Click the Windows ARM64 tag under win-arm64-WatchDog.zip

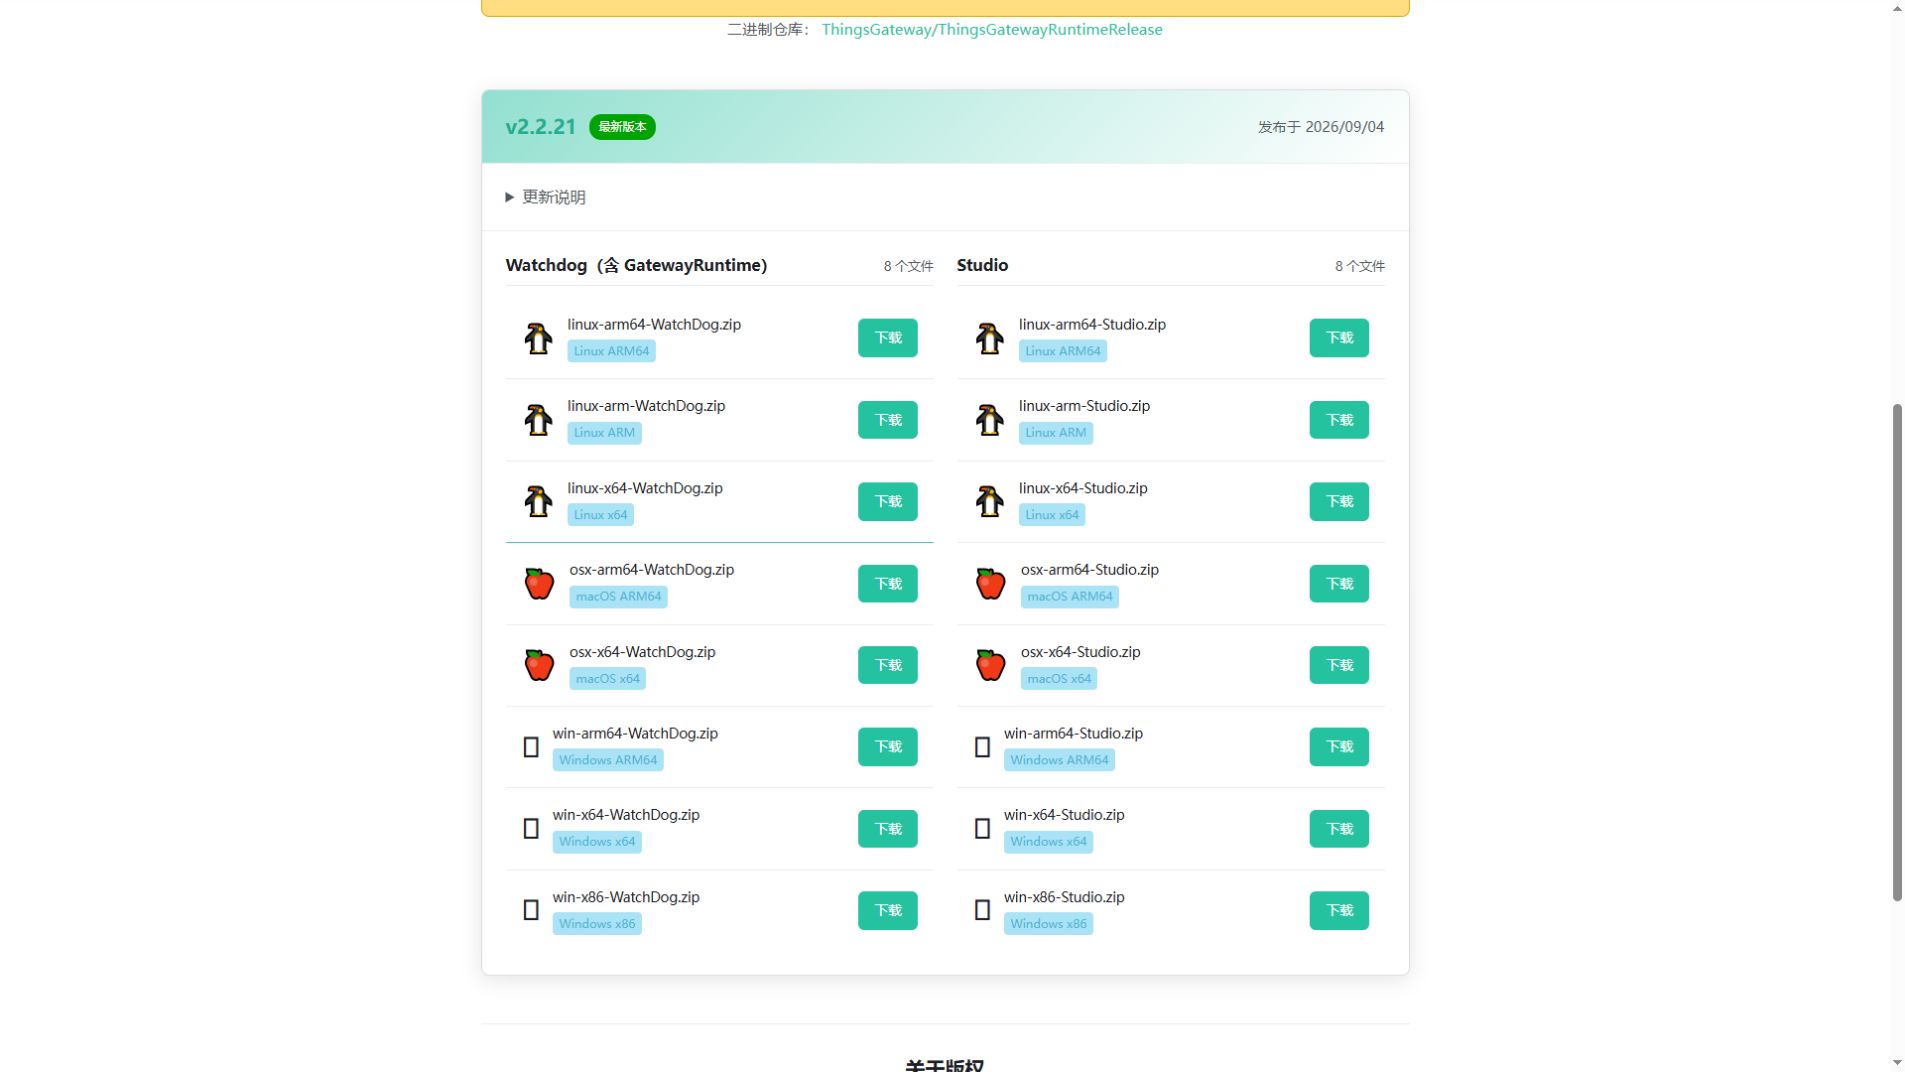608,760
